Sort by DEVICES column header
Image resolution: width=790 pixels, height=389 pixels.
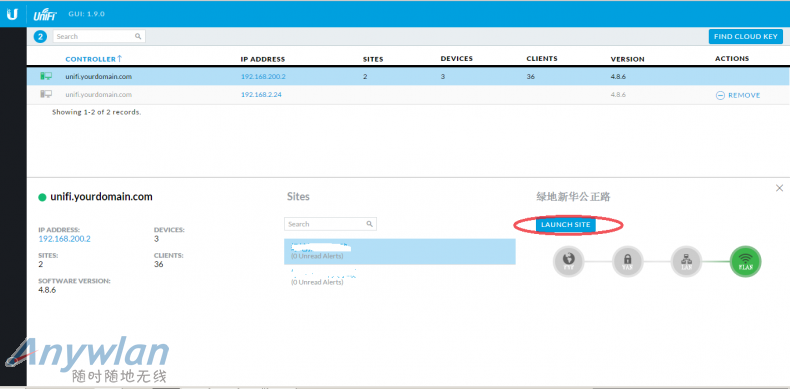click(x=456, y=58)
